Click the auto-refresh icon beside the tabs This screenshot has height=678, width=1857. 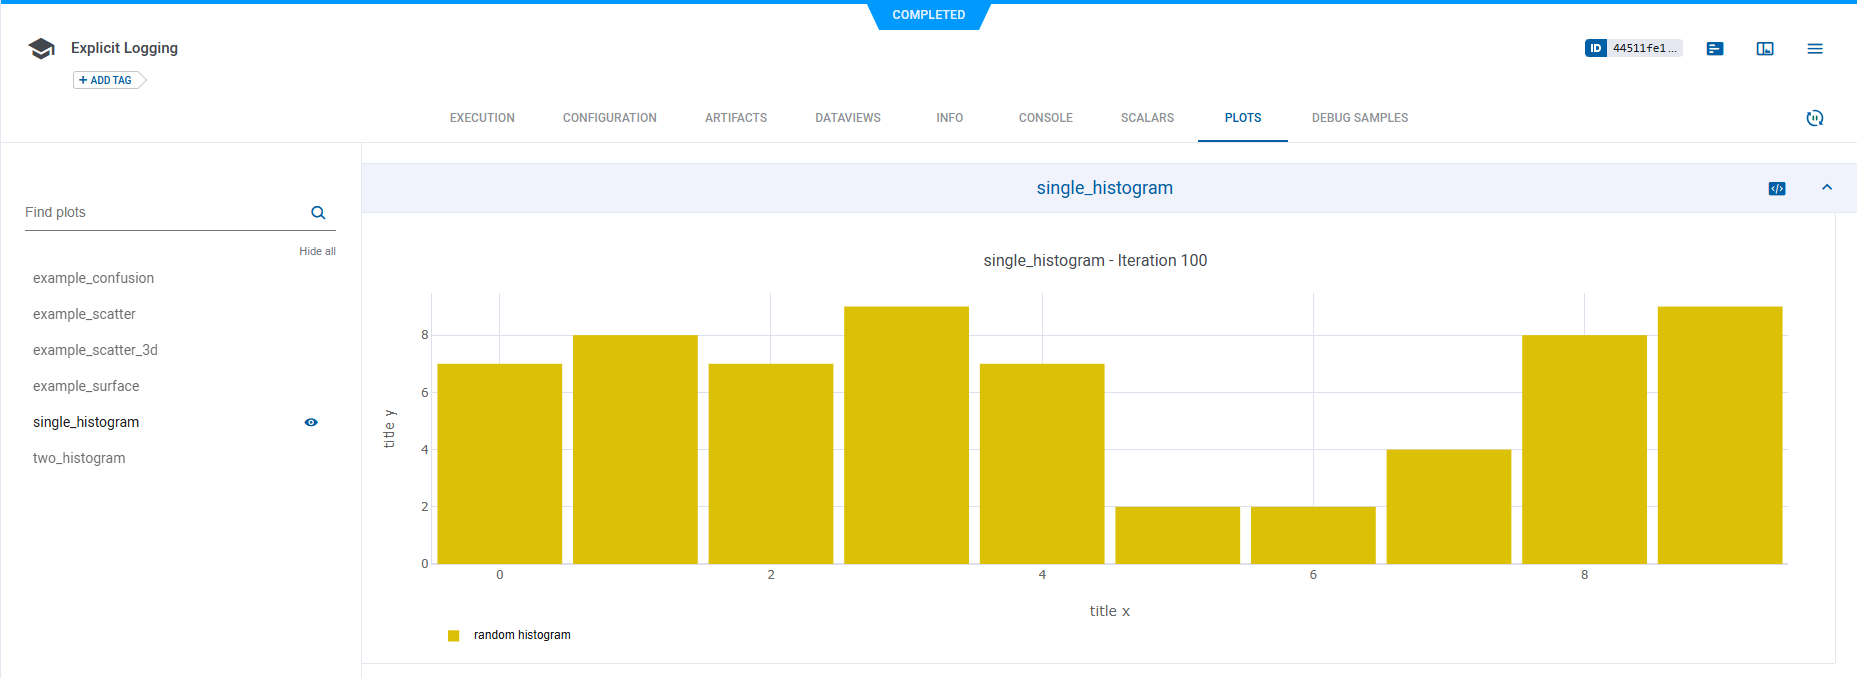click(x=1815, y=118)
